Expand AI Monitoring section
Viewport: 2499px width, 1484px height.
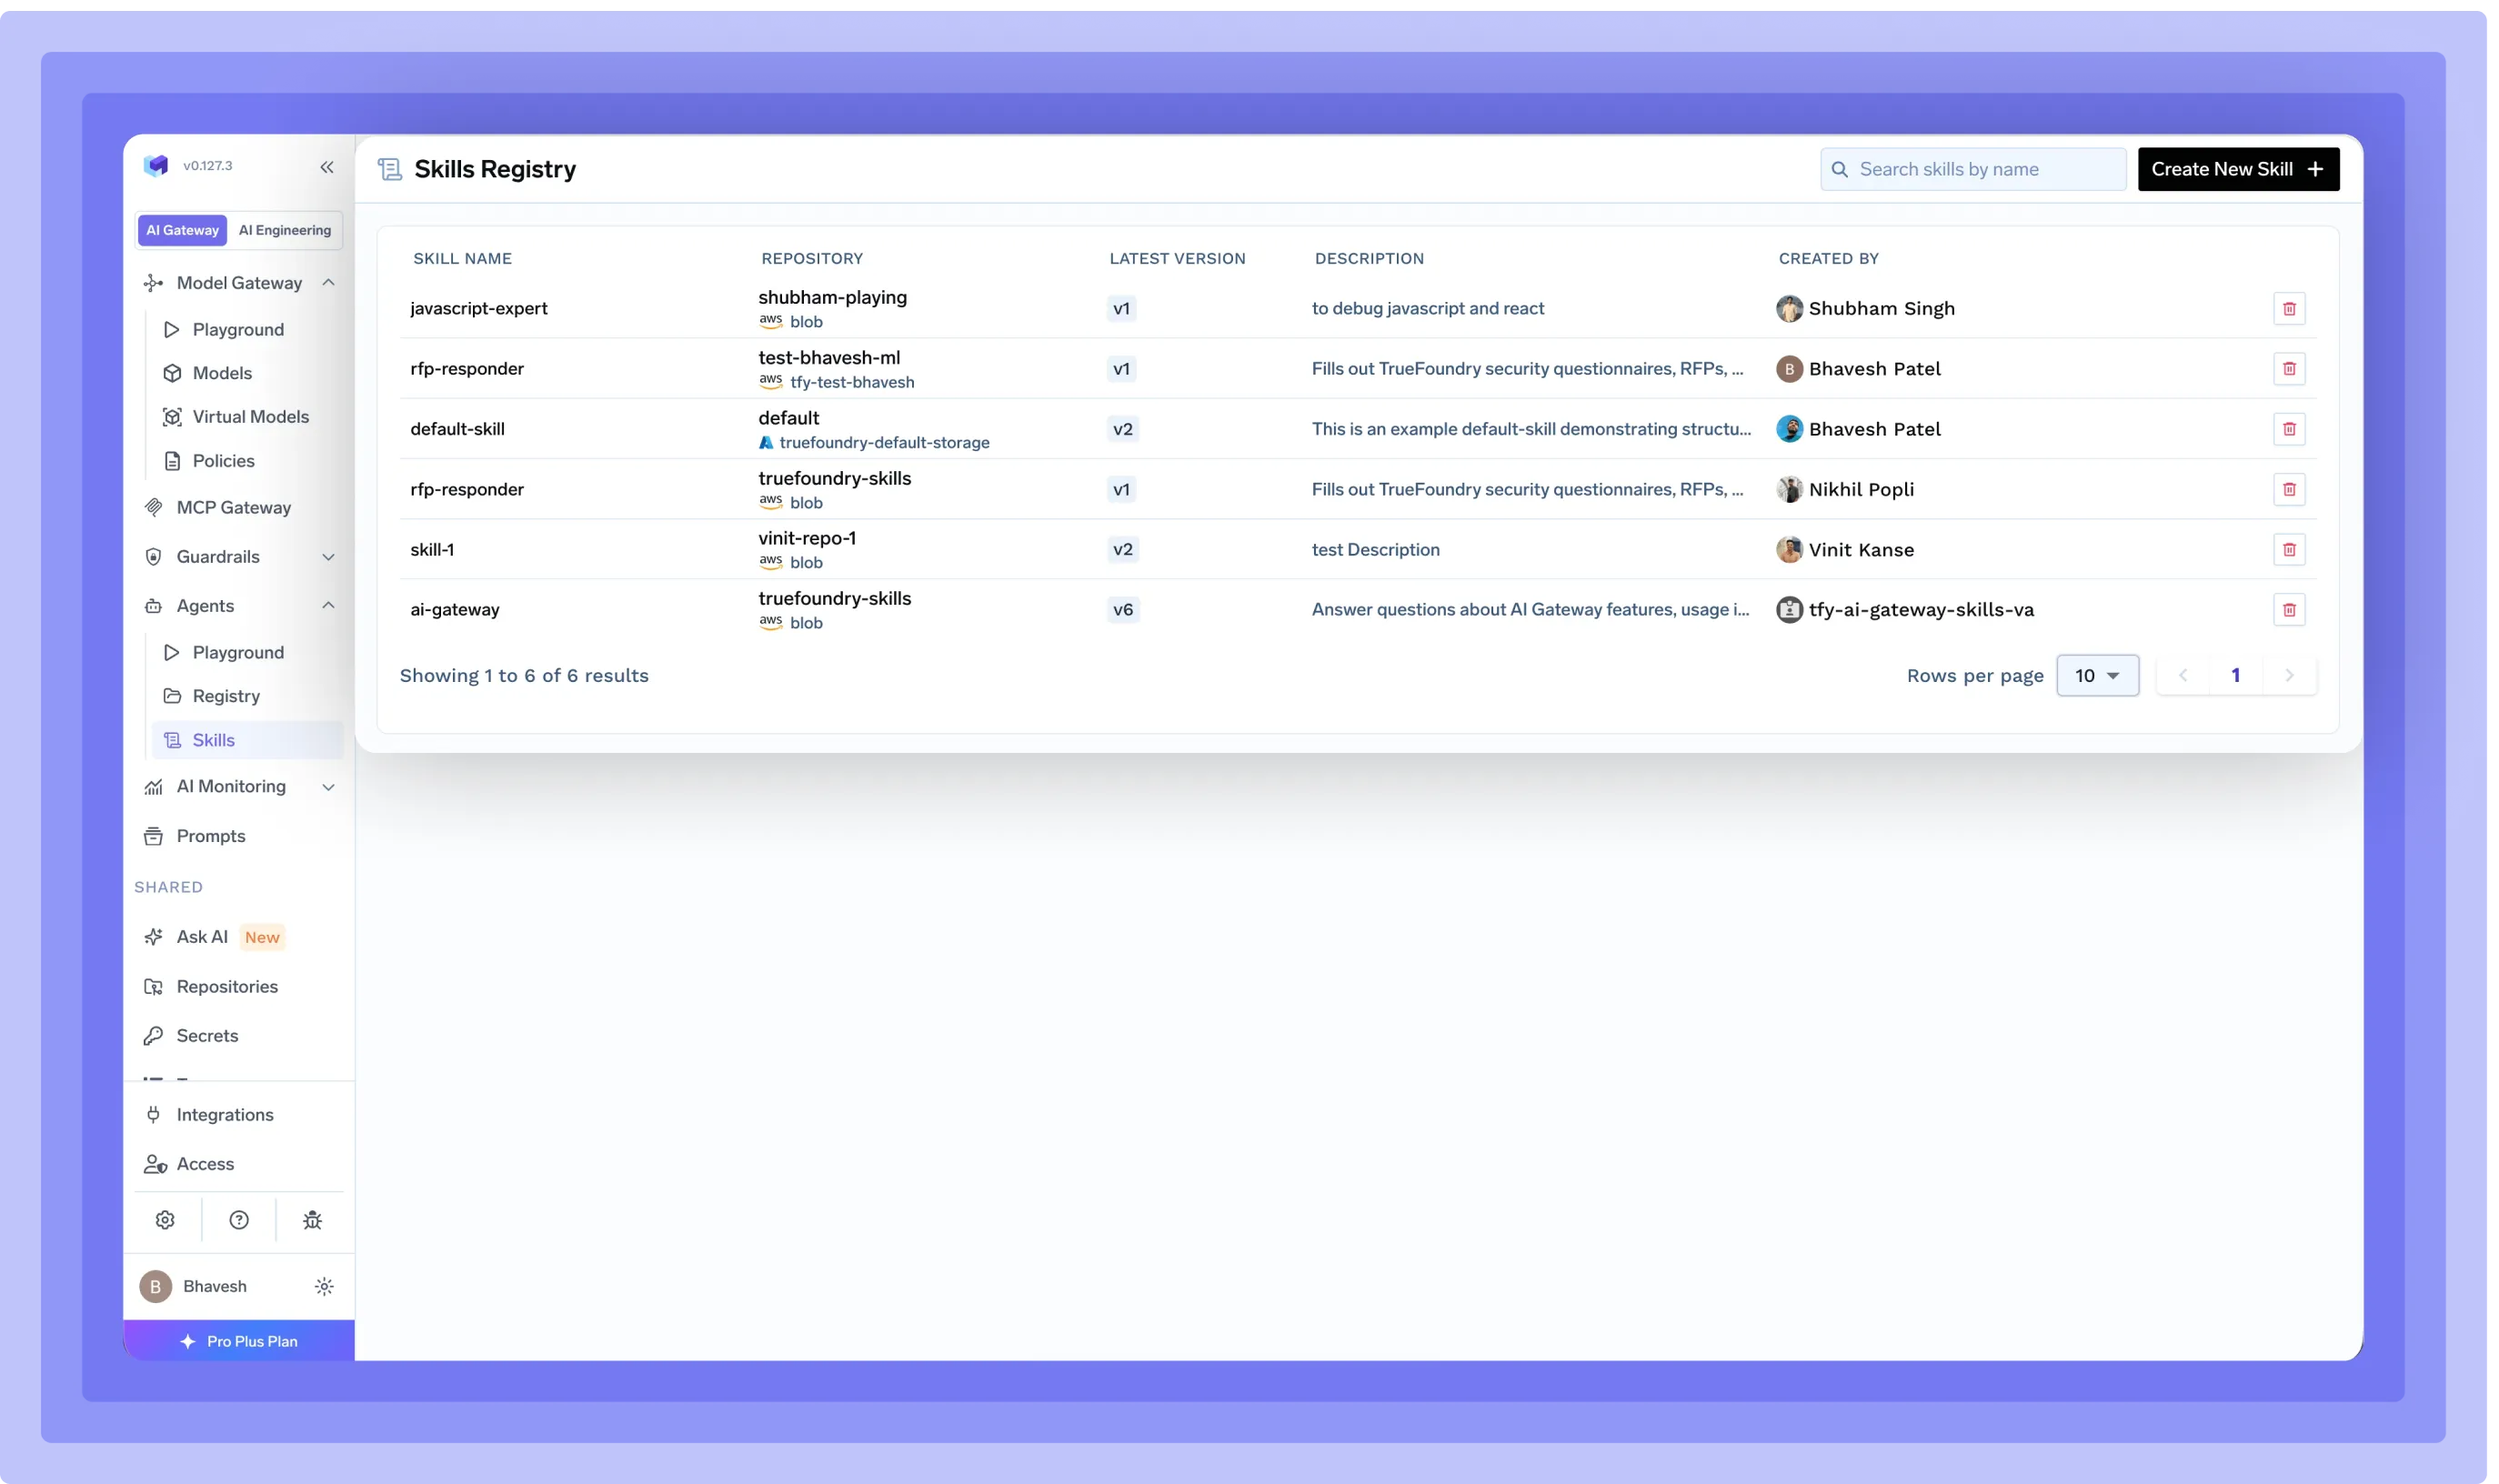328,787
